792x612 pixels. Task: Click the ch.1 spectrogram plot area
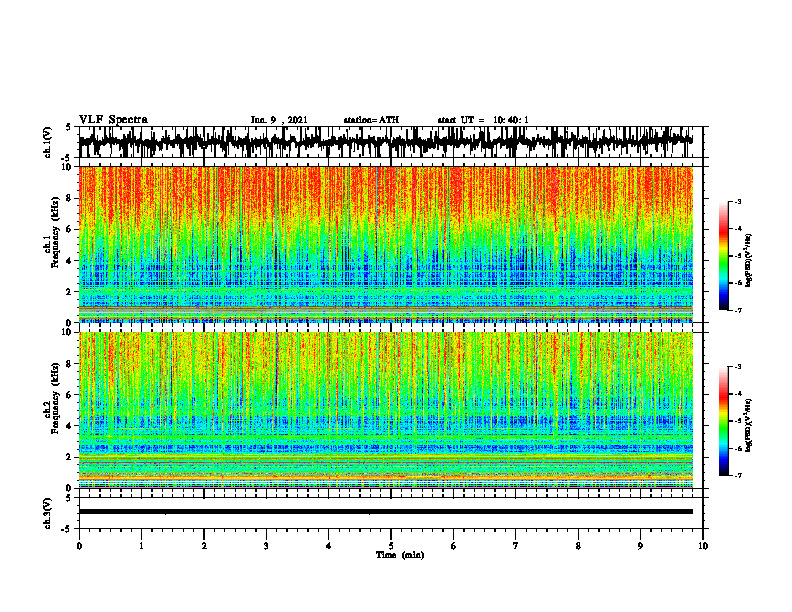(x=386, y=244)
